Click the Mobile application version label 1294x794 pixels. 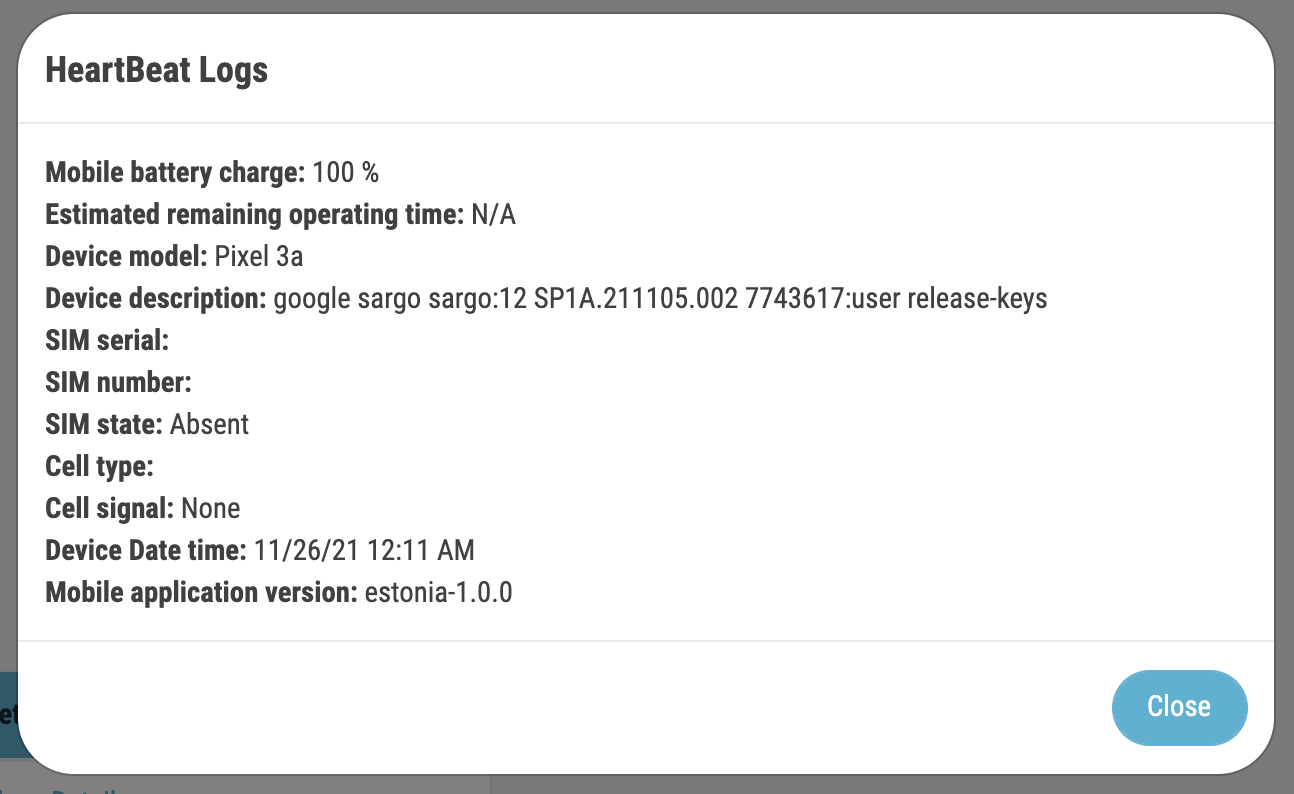(201, 593)
